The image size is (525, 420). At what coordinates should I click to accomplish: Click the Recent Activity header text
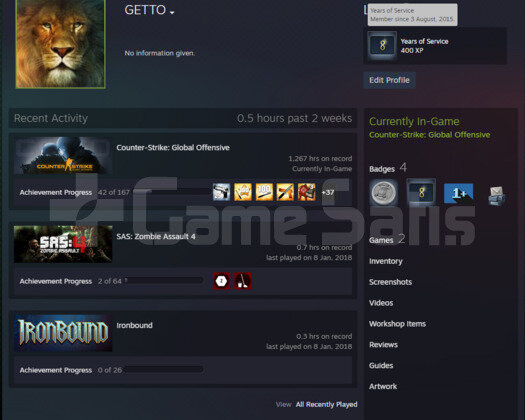pyautogui.click(x=51, y=118)
